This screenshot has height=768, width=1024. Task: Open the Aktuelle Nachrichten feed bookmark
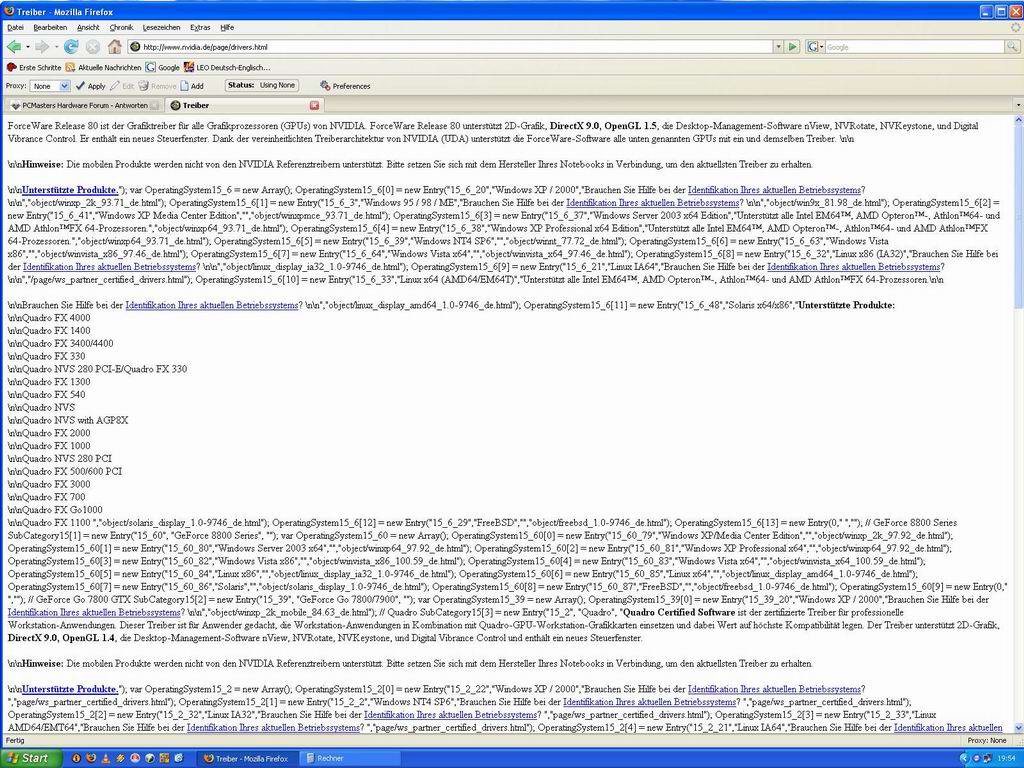[103, 67]
